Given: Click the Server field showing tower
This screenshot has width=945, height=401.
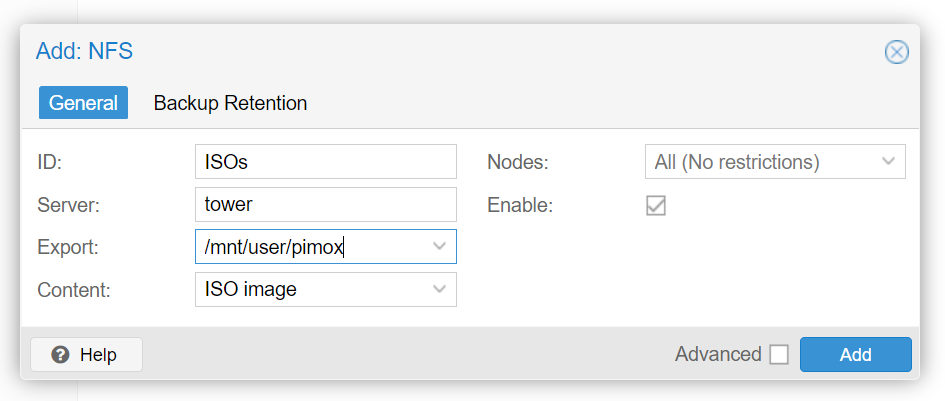Looking at the screenshot, I should point(325,204).
